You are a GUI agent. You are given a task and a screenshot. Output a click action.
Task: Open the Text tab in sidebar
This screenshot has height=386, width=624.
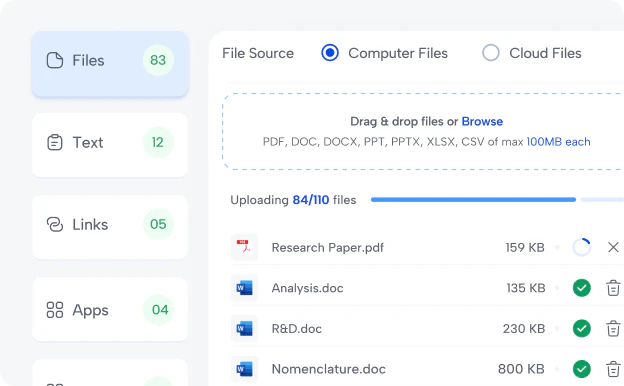point(110,145)
